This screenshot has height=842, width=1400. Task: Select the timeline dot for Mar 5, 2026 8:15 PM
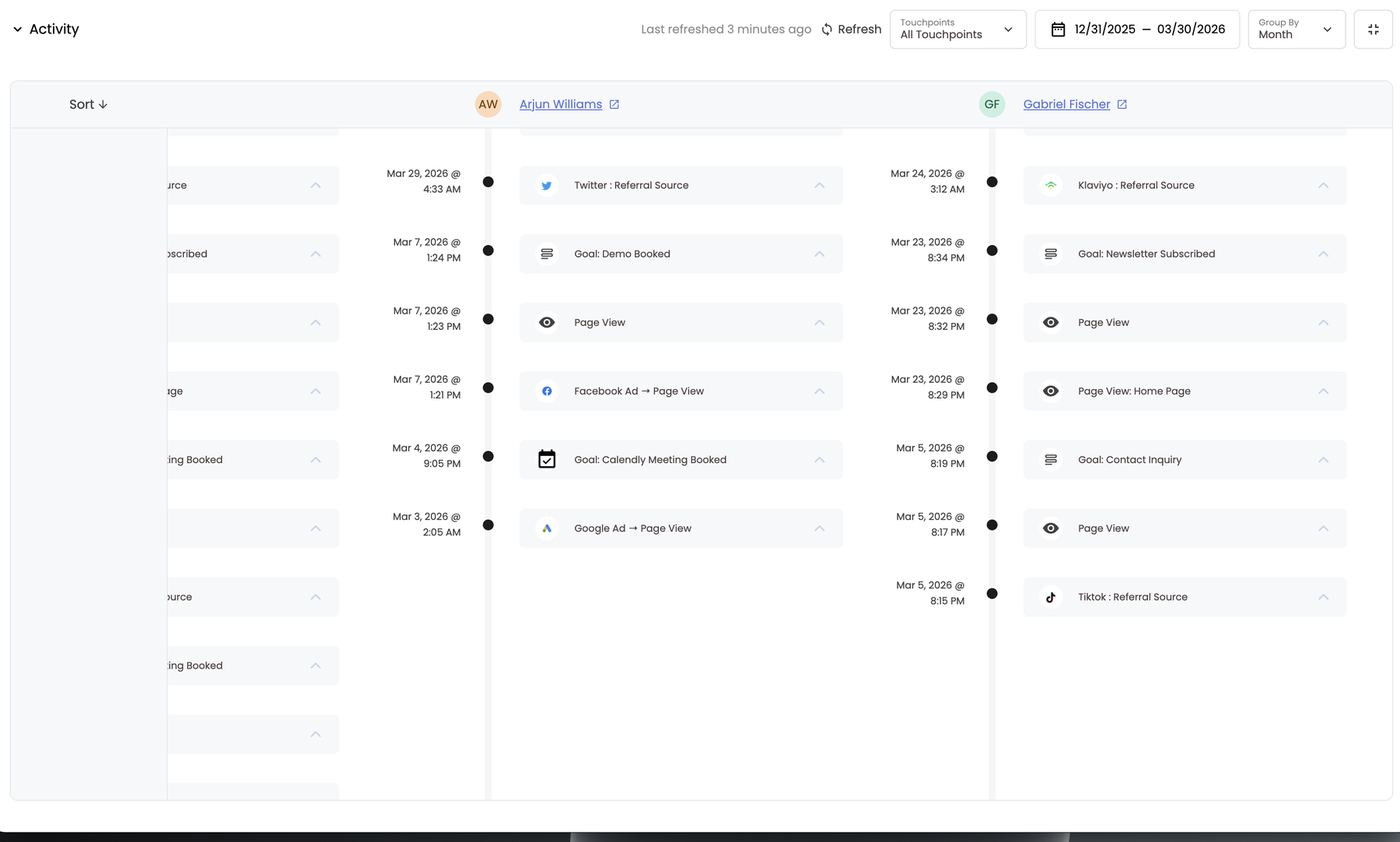tap(992, 594)
